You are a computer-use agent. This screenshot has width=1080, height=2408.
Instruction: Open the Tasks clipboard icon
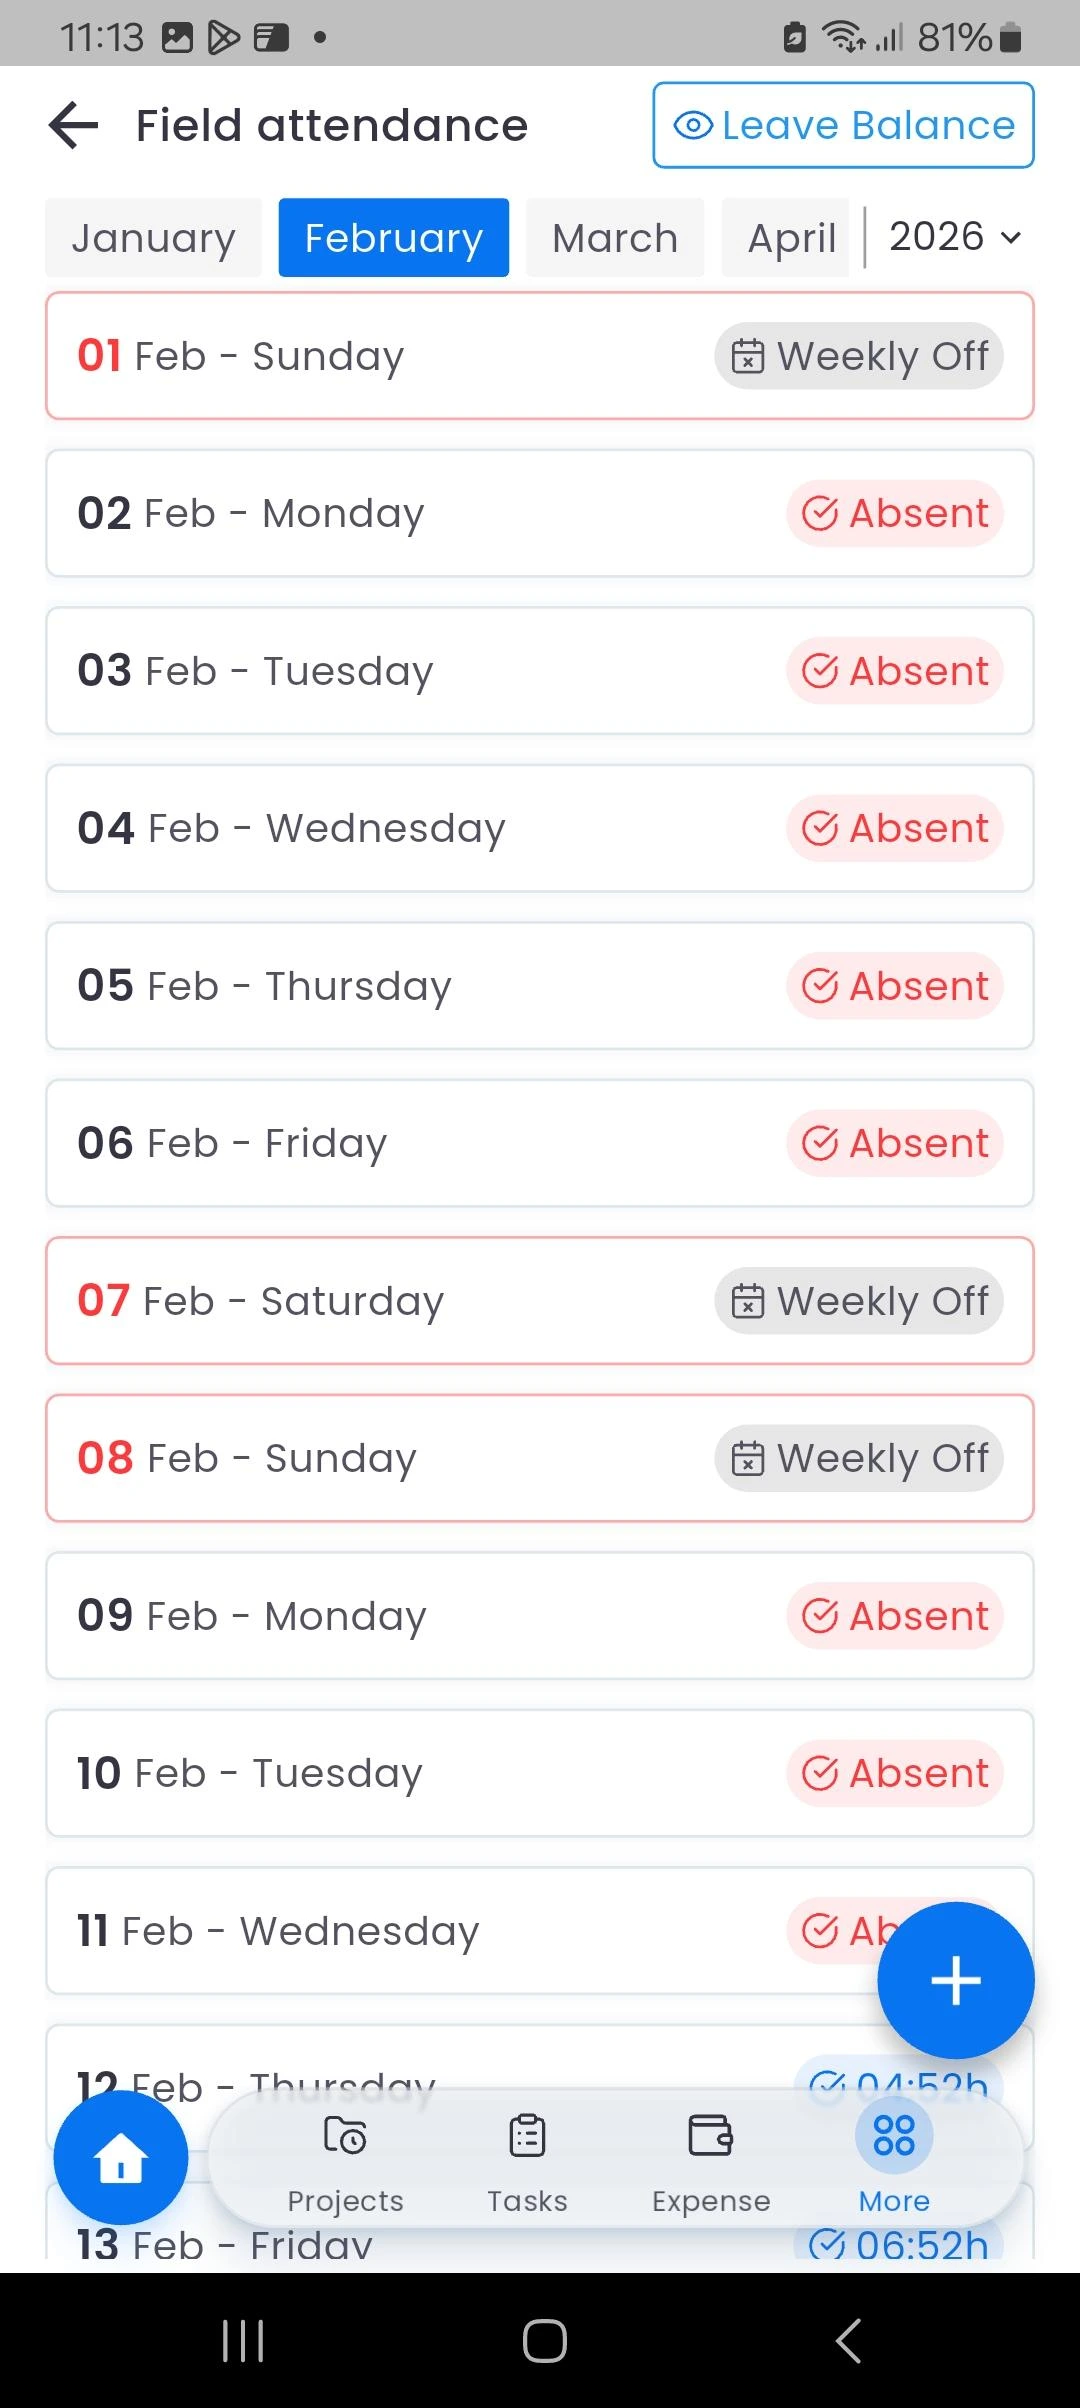[x=527, y=2137]
